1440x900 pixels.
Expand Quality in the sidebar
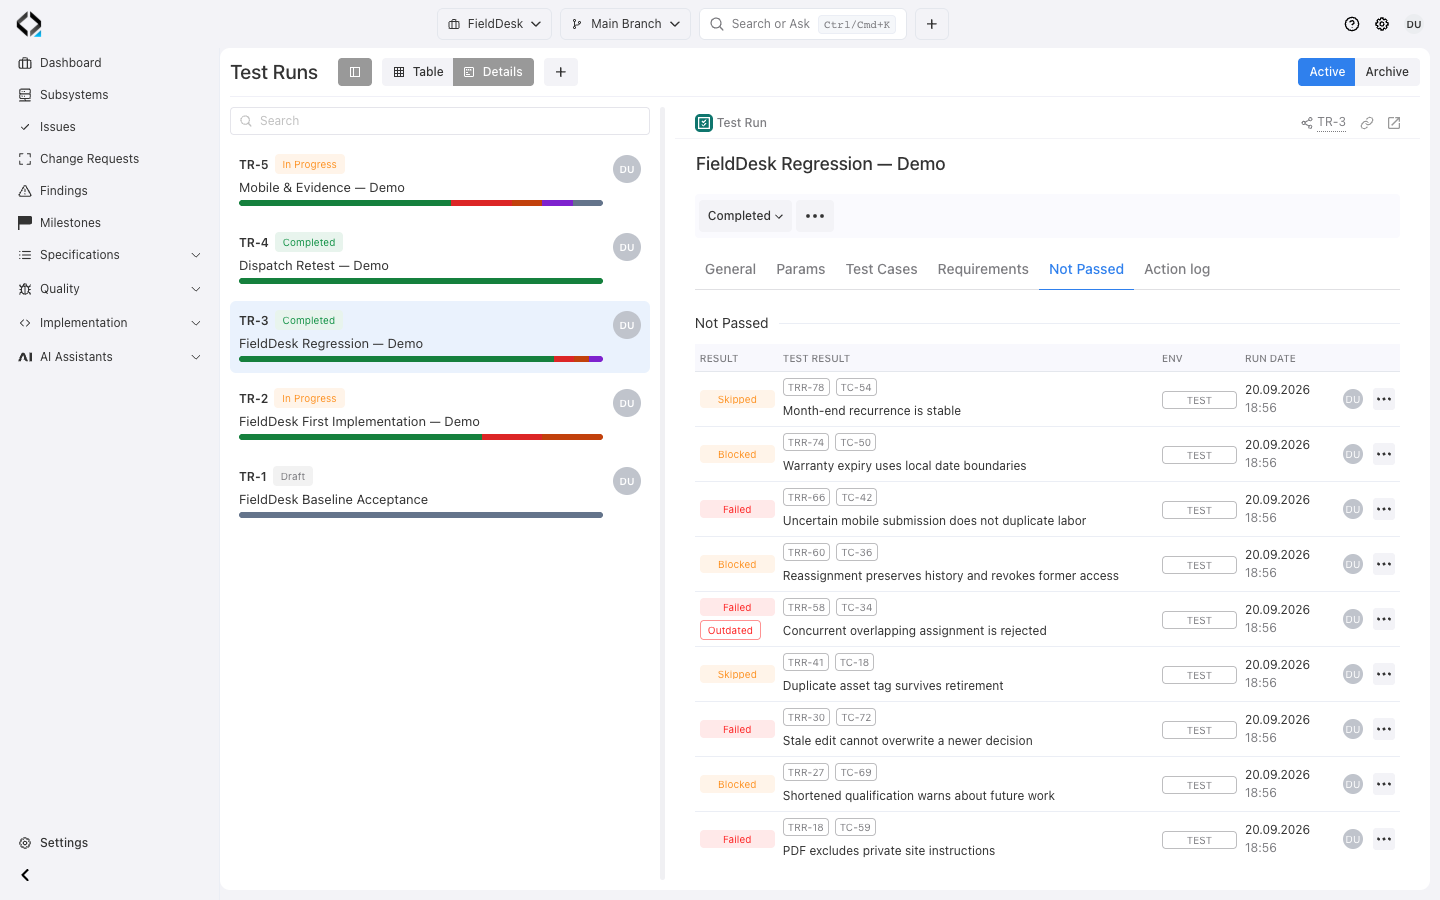click(x=110, y=289)
